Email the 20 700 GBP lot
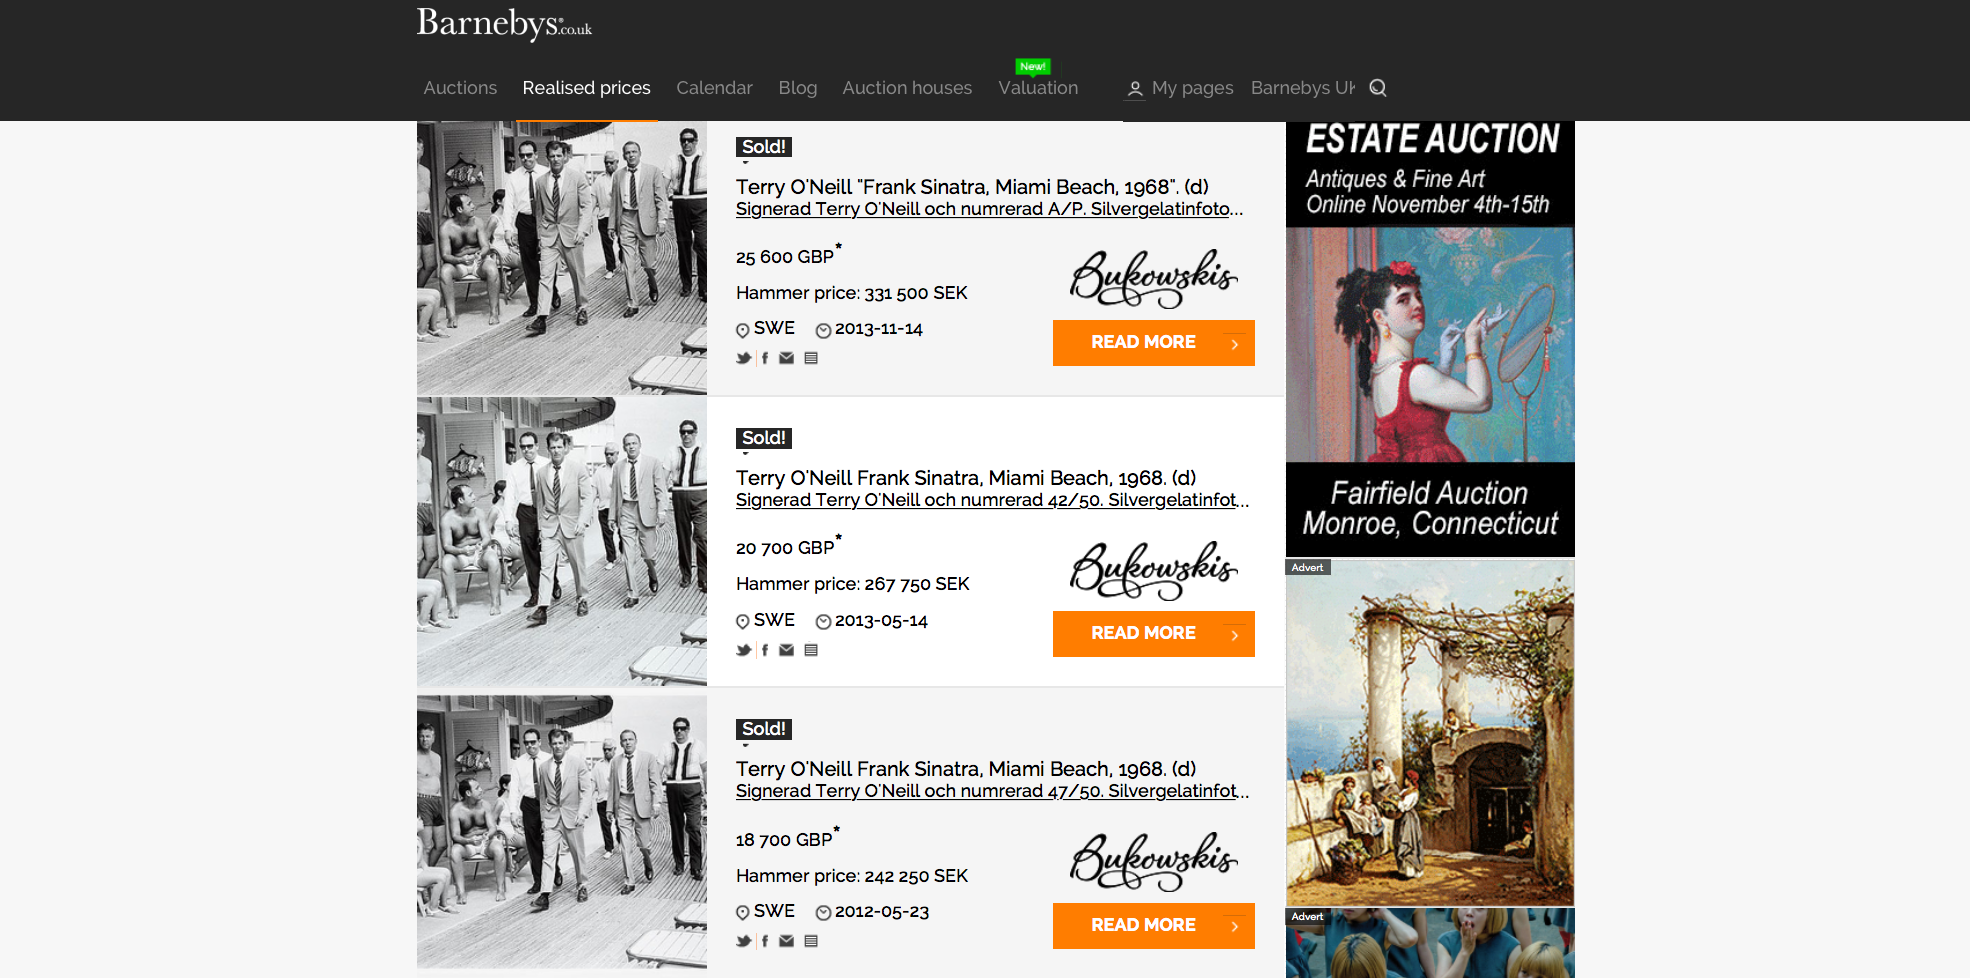Image resolution: width=1970 pixels, height=978 pixels. point(787,650)
